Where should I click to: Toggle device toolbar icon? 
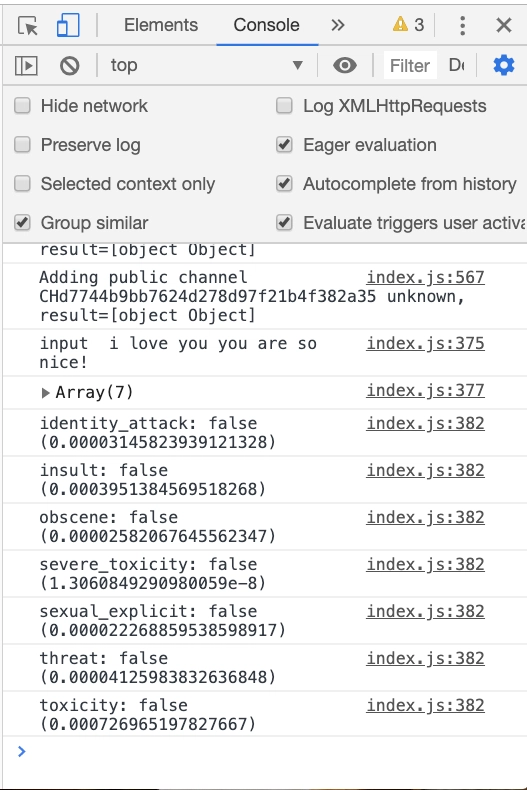click(x=68, y=25)
